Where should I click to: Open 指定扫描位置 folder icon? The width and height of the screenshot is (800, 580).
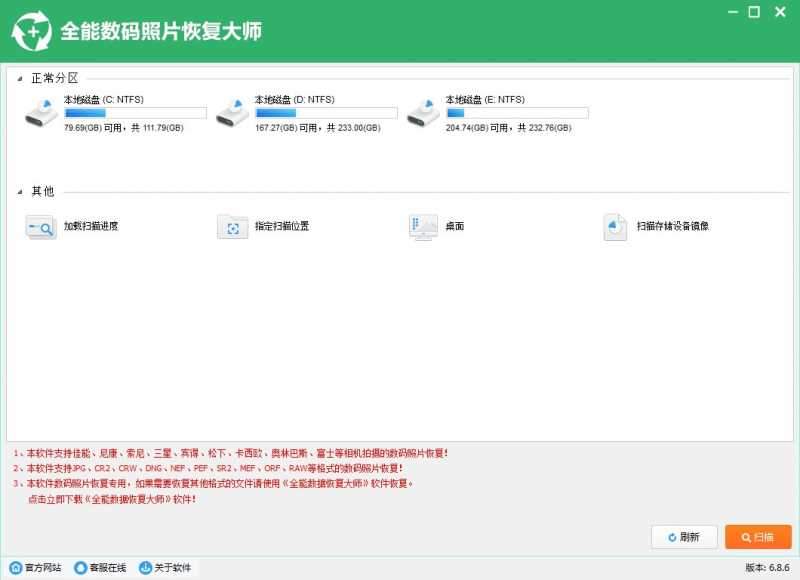pos(232,227)
